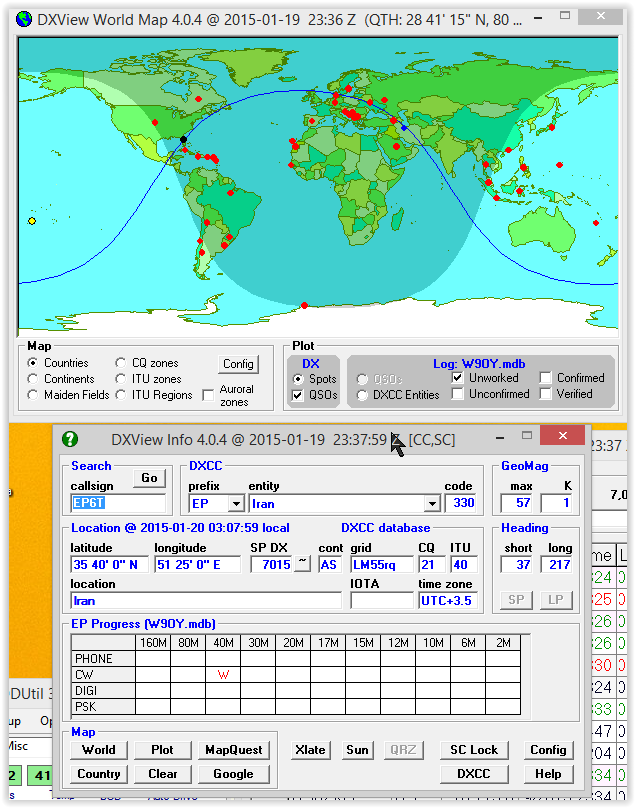Click the CQ zone field 21
This screenshot has height=808, width=635.
coord(432,564)
